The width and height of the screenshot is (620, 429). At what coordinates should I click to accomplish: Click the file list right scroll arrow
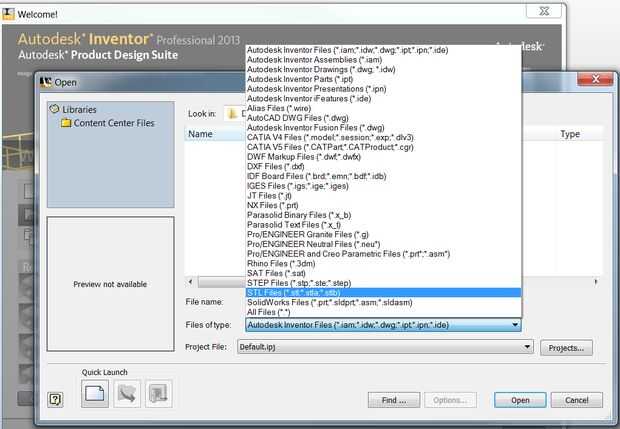tap(595, 282)
